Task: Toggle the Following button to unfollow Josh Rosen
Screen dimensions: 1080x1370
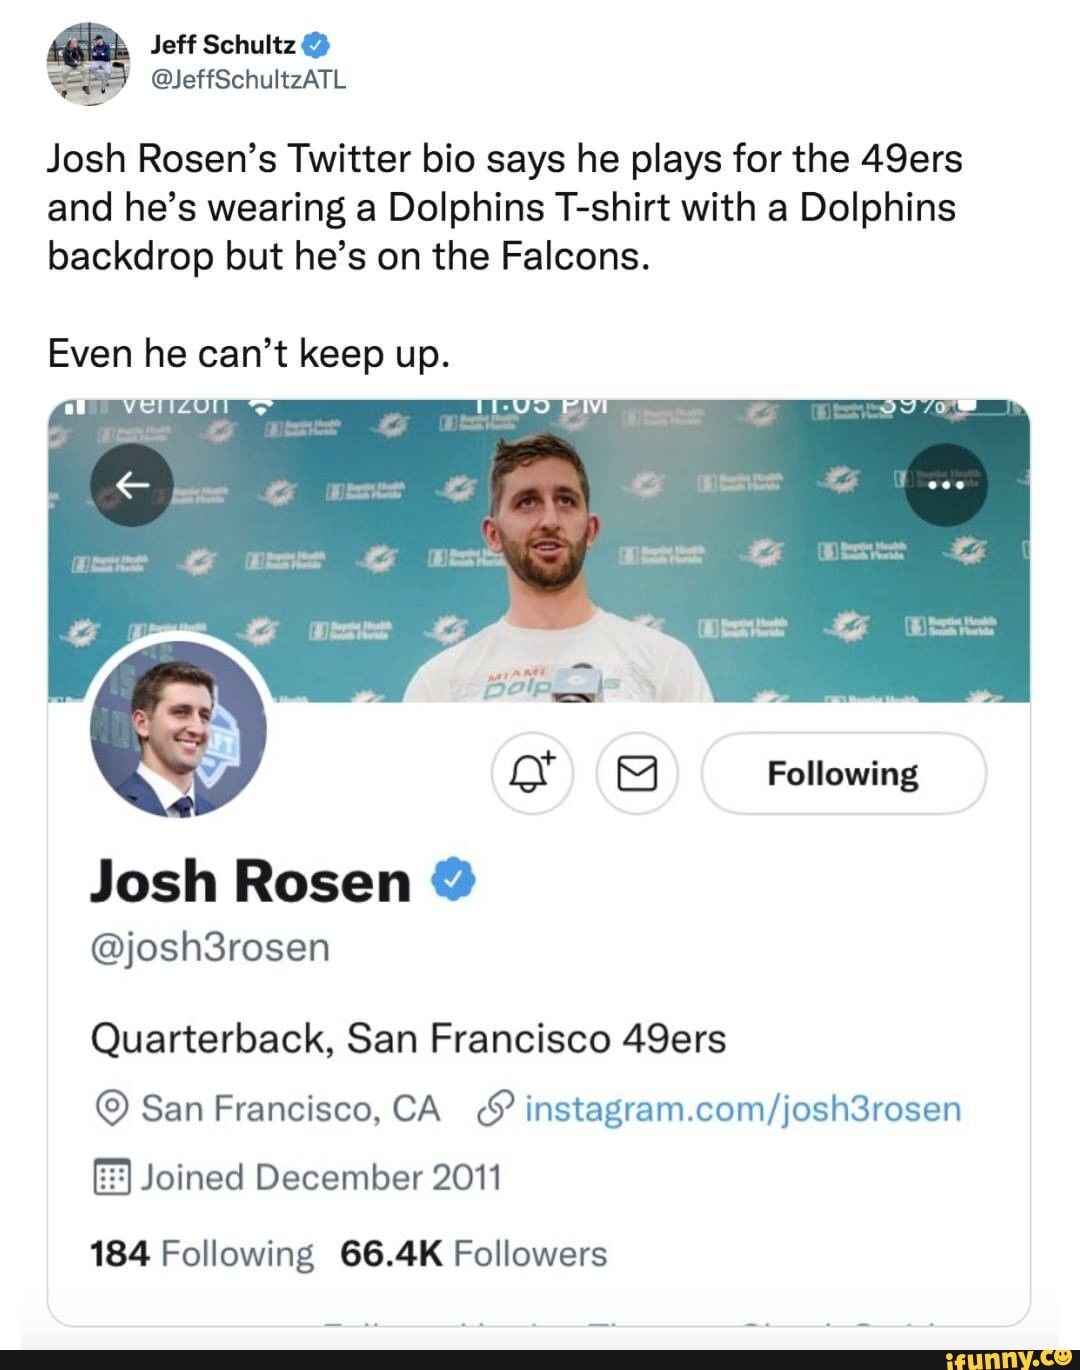Action: [843, 772]
